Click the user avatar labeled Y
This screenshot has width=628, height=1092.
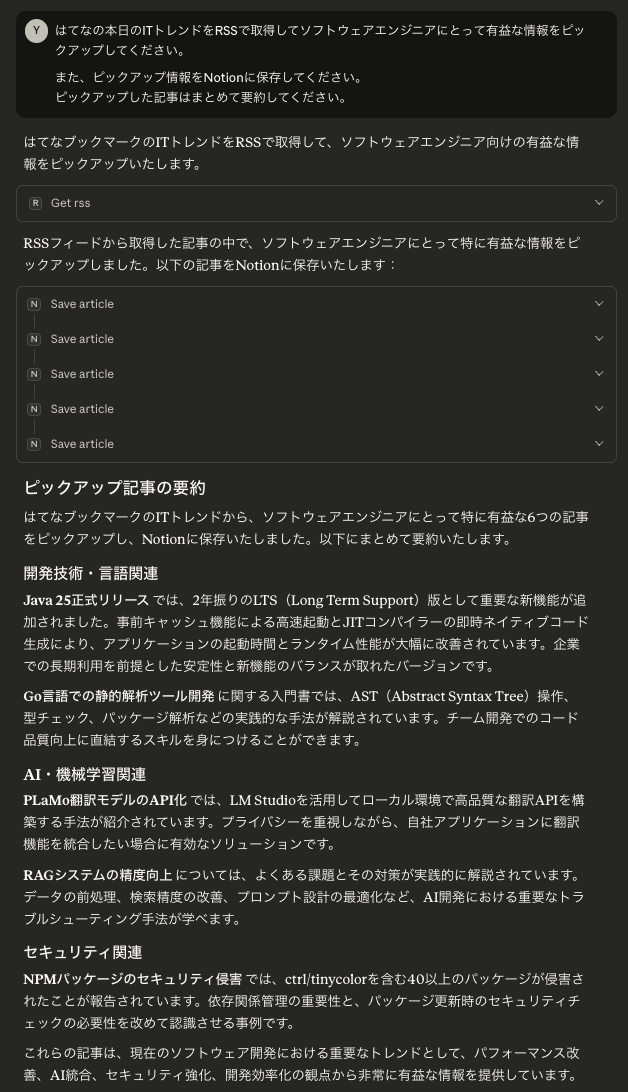(36, 31)
